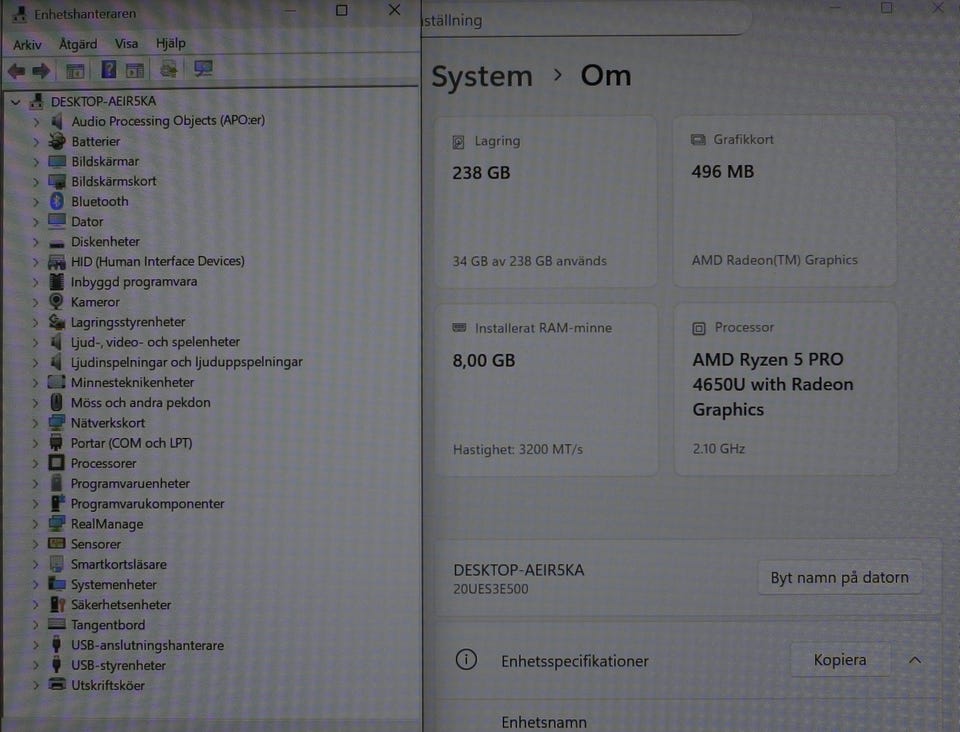Select the RealManage tree row
Image resolution: width=960 pixels, height=732 pixels.
point(107,524)
